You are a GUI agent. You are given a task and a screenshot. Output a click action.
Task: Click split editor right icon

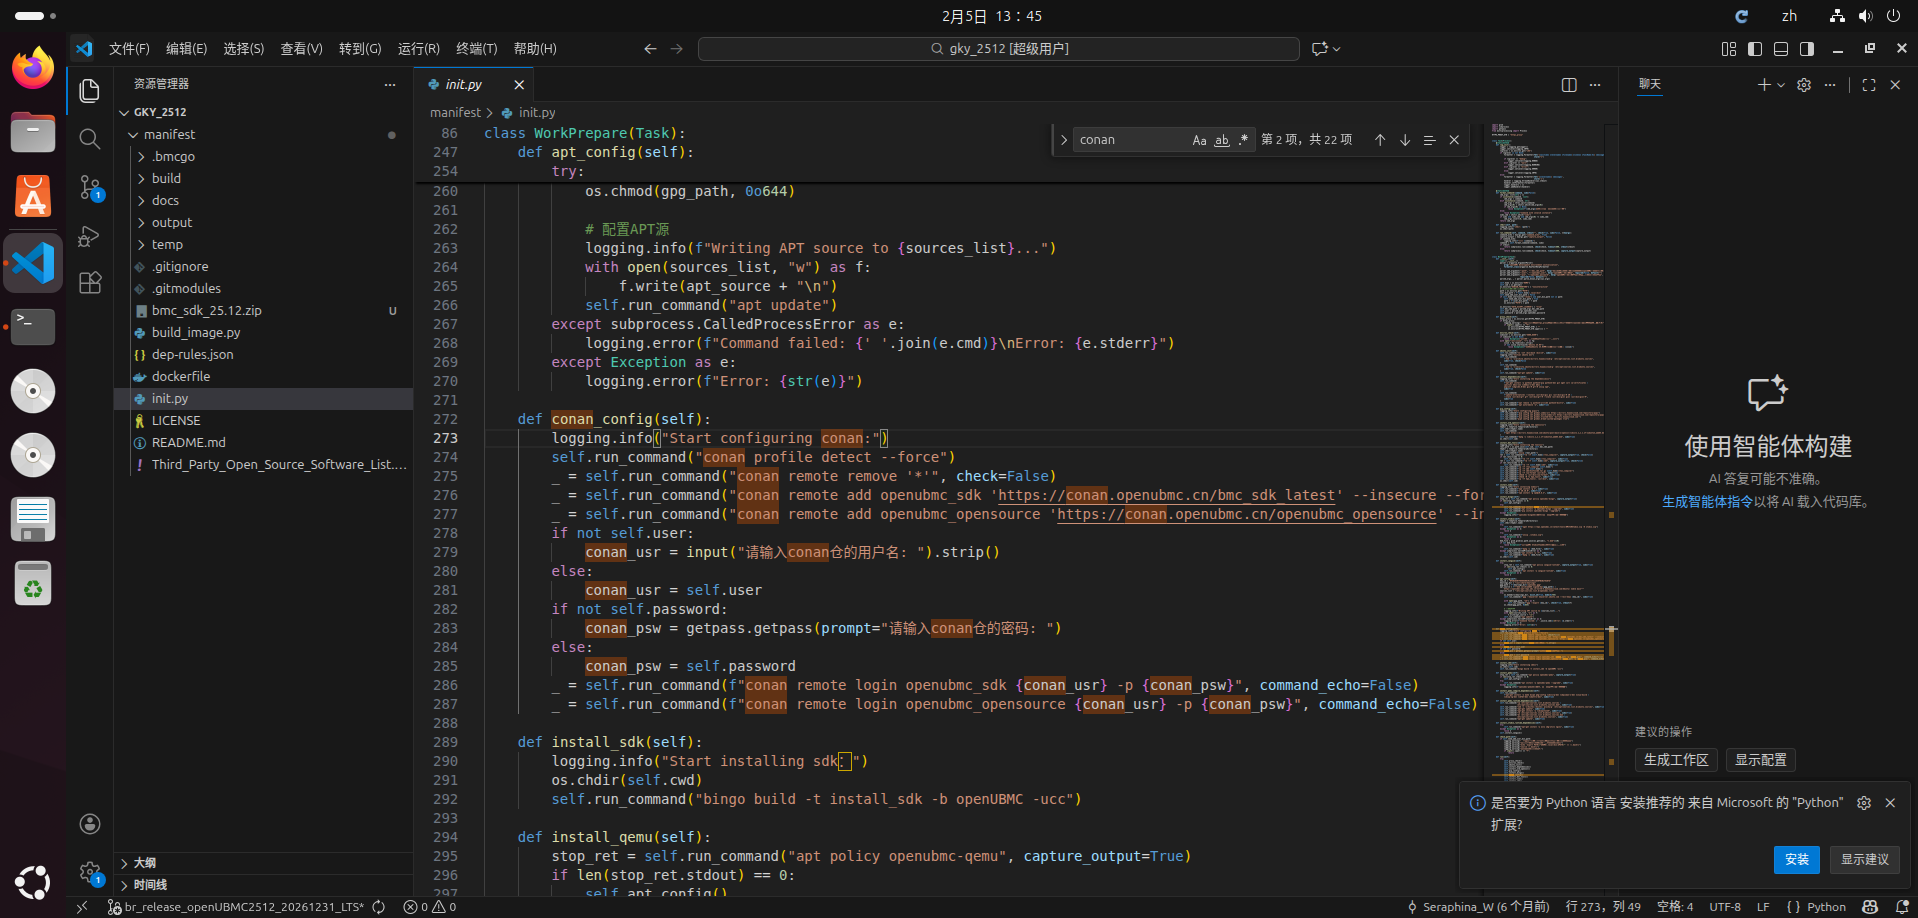coord(1569,85)
